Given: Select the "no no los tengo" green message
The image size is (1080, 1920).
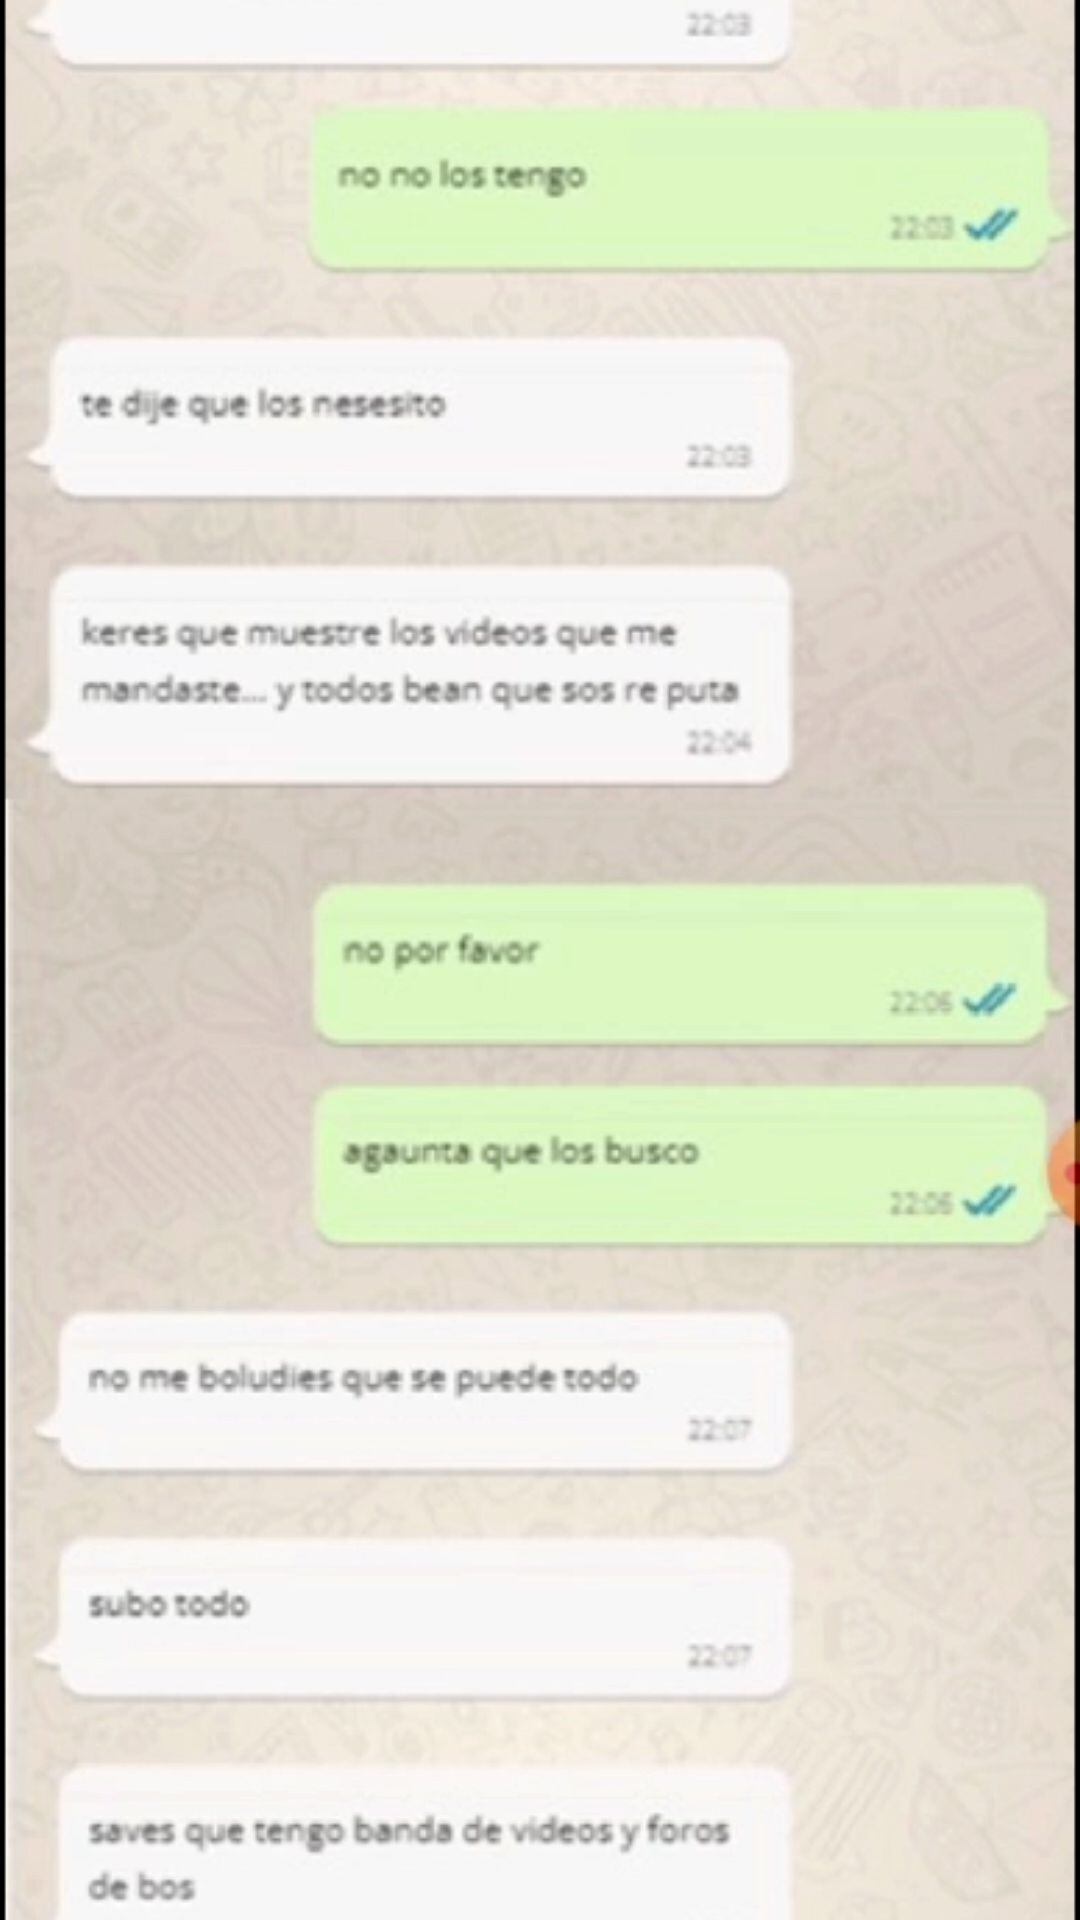Looking at the screenshot, I should coord(679,188).
